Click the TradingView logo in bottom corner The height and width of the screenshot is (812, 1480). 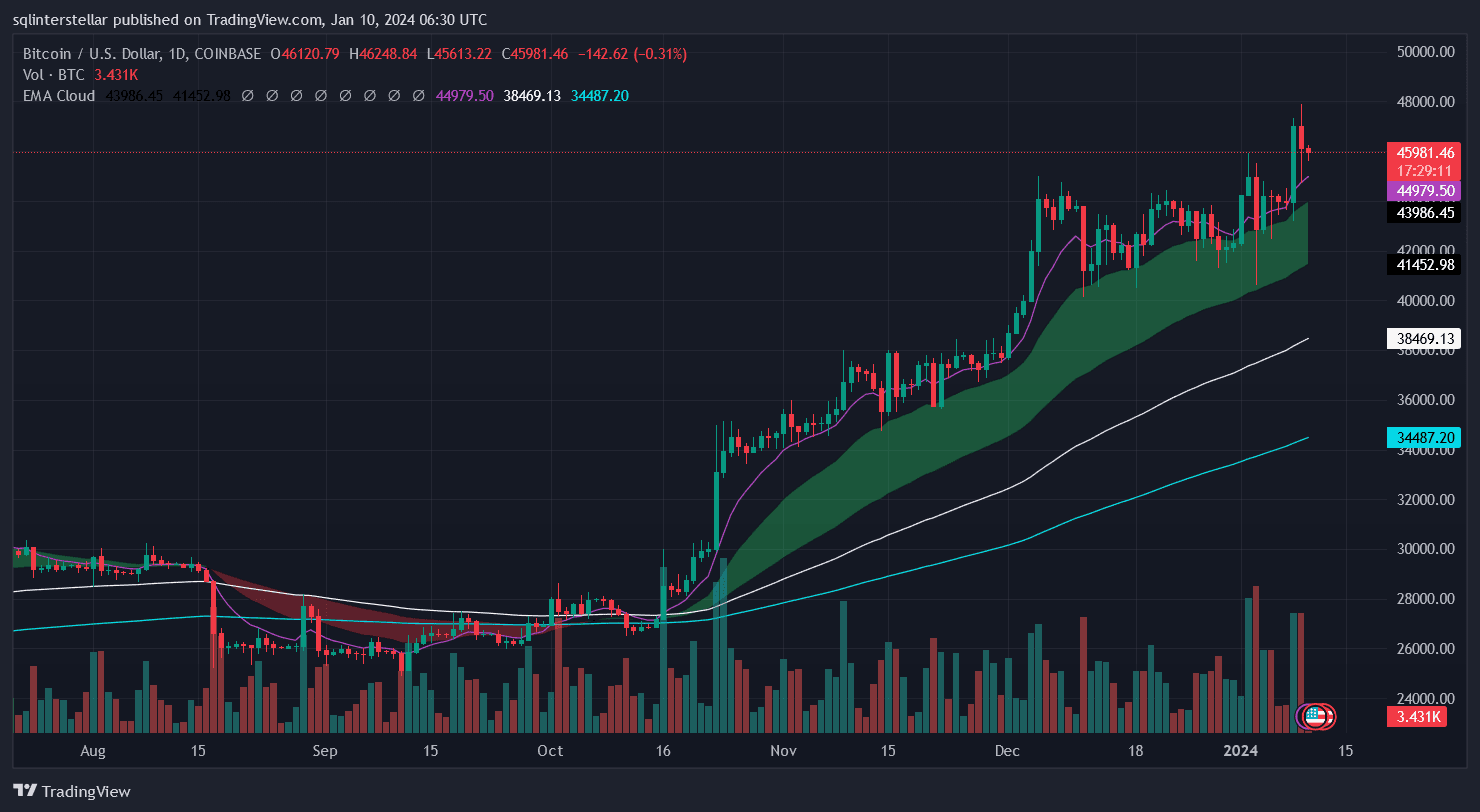[71, 791]
